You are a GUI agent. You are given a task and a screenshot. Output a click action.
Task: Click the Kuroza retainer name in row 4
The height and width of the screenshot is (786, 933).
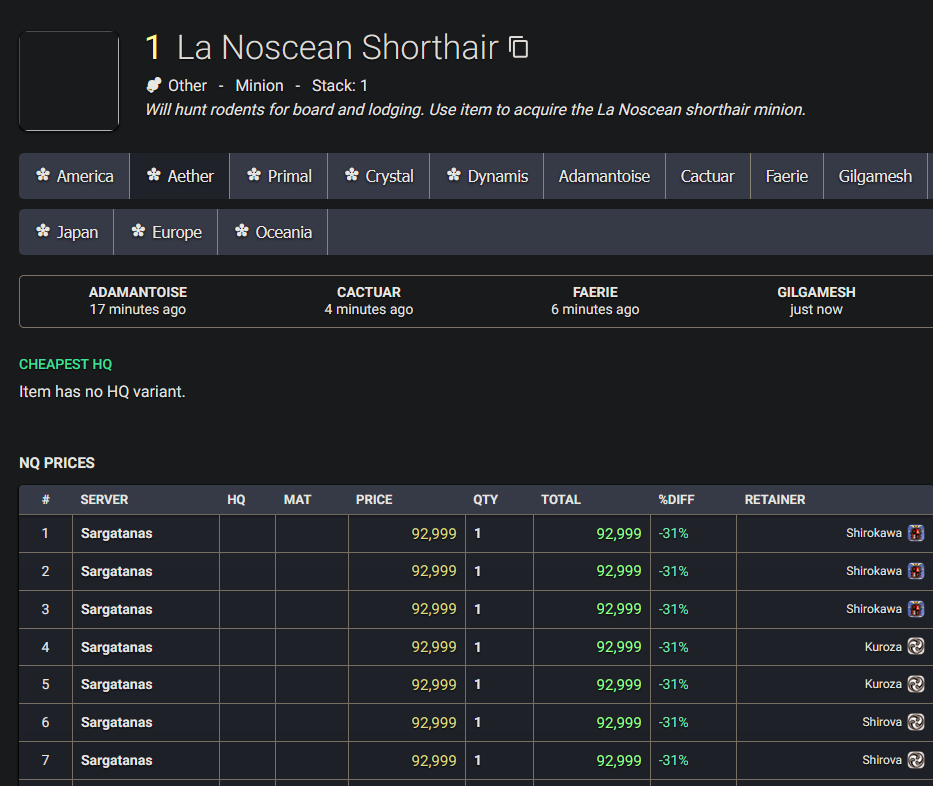(x=883, y=647)
